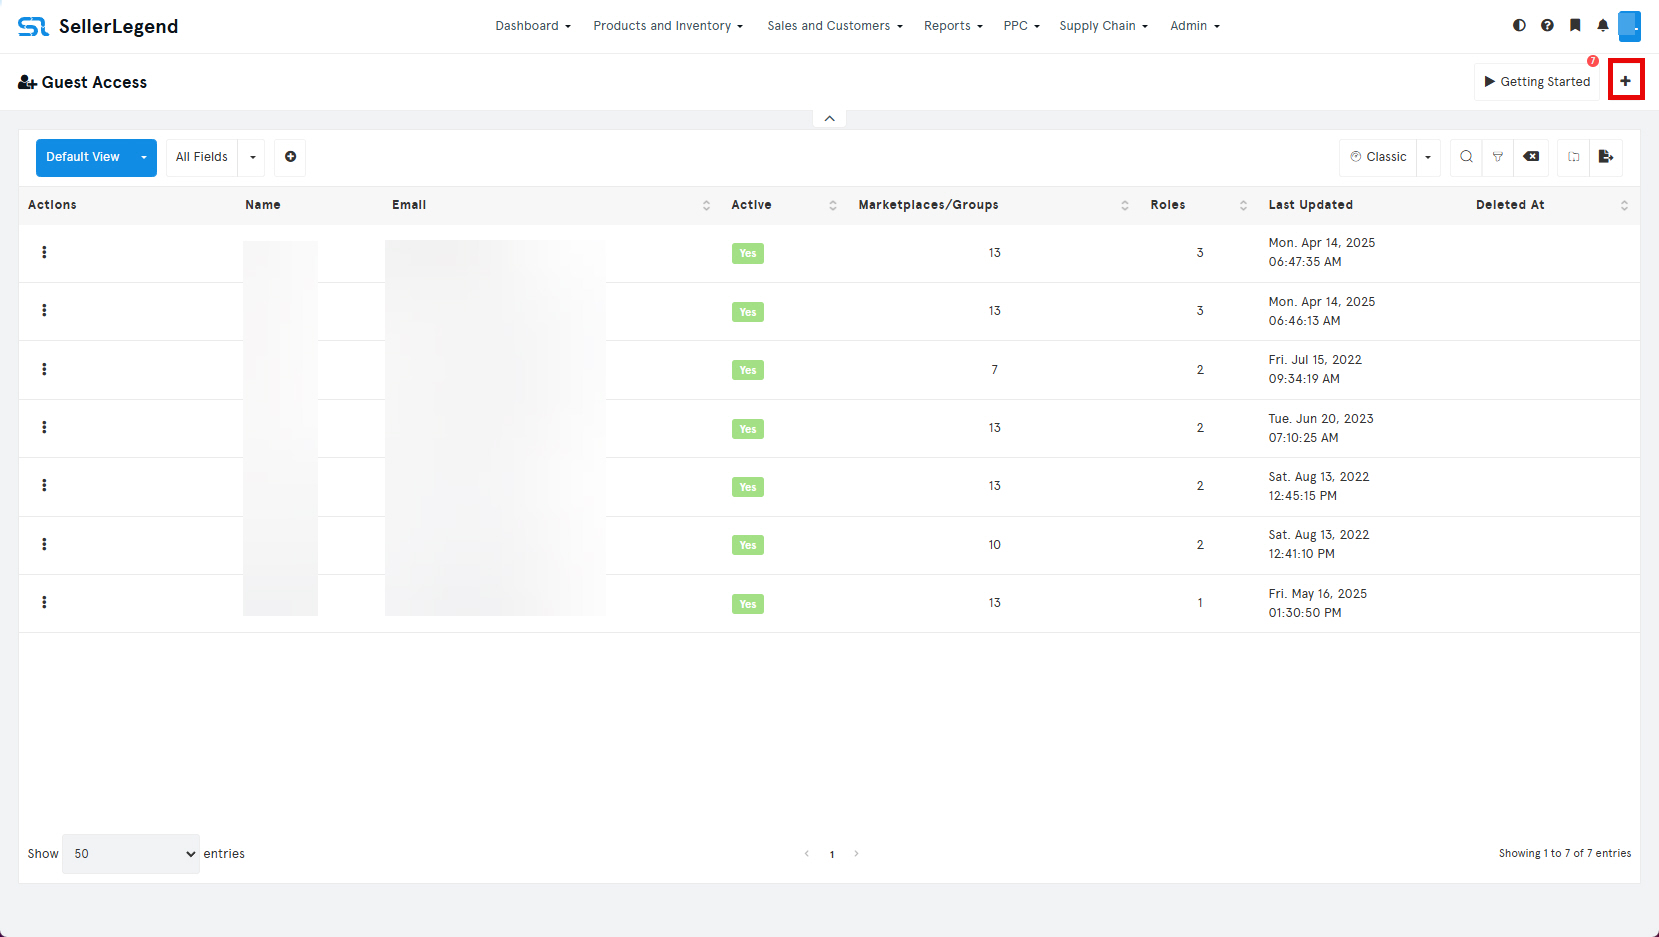Open actions menu for May 16, 2025 row
Viewport: 1659px width, 937px height.
point(44,602)
